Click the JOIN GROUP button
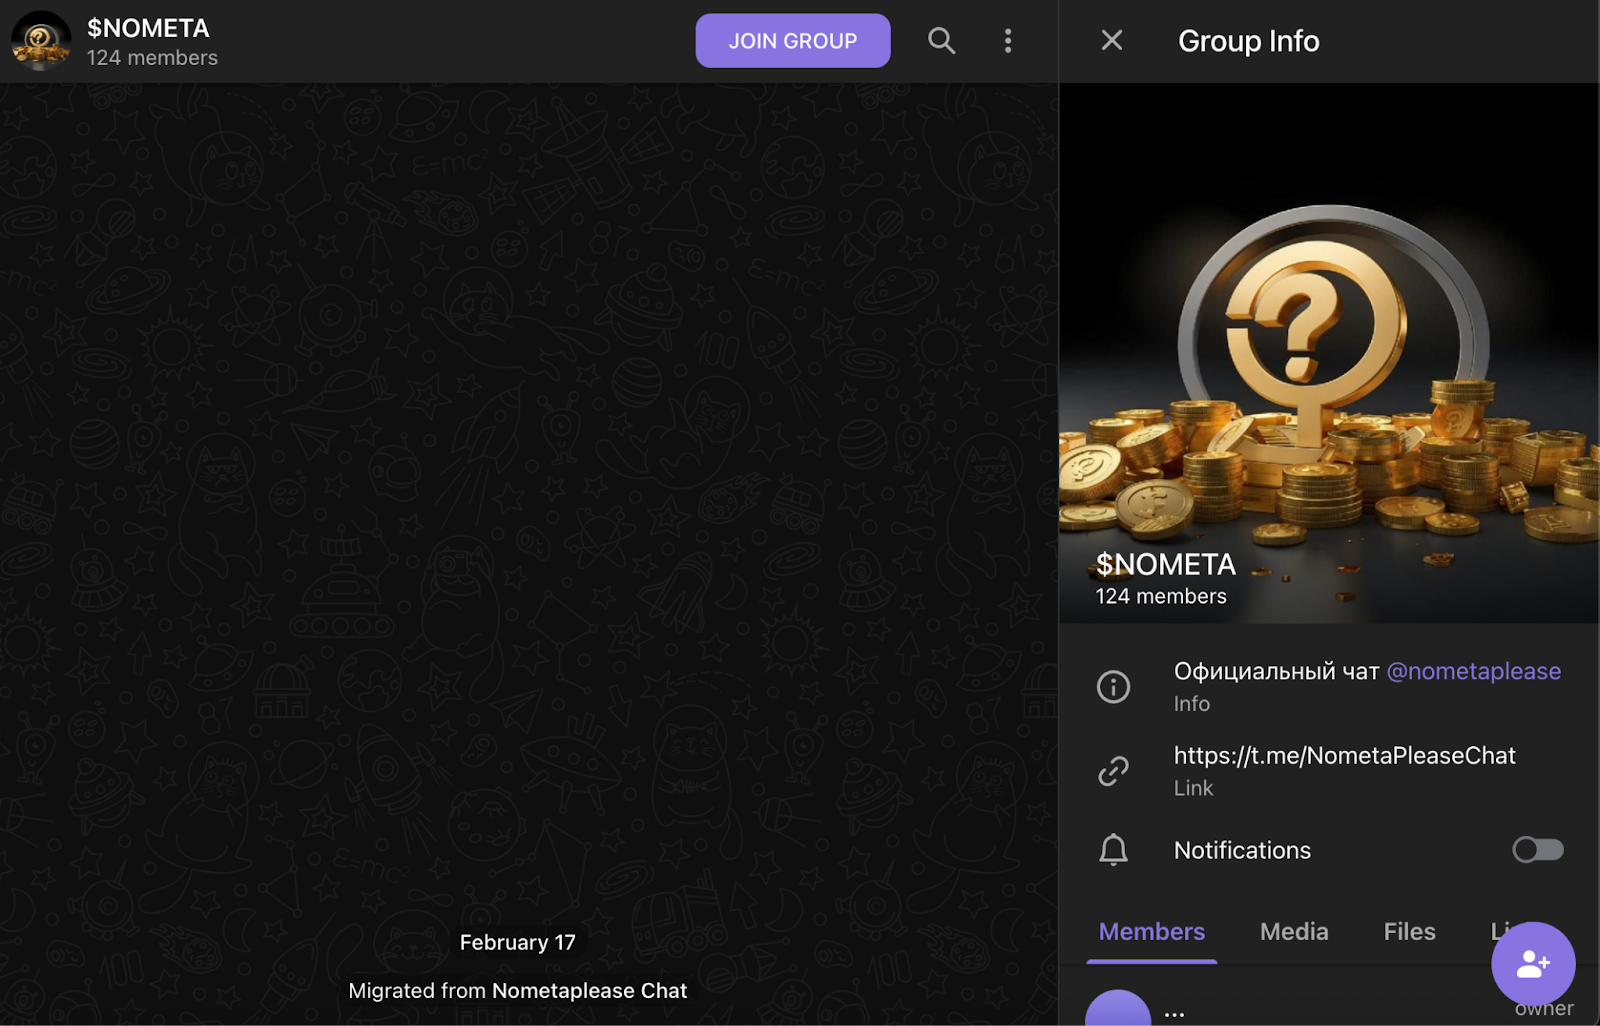The height and width of the screenshot is (1026, 1600). (x=792, y=41)
